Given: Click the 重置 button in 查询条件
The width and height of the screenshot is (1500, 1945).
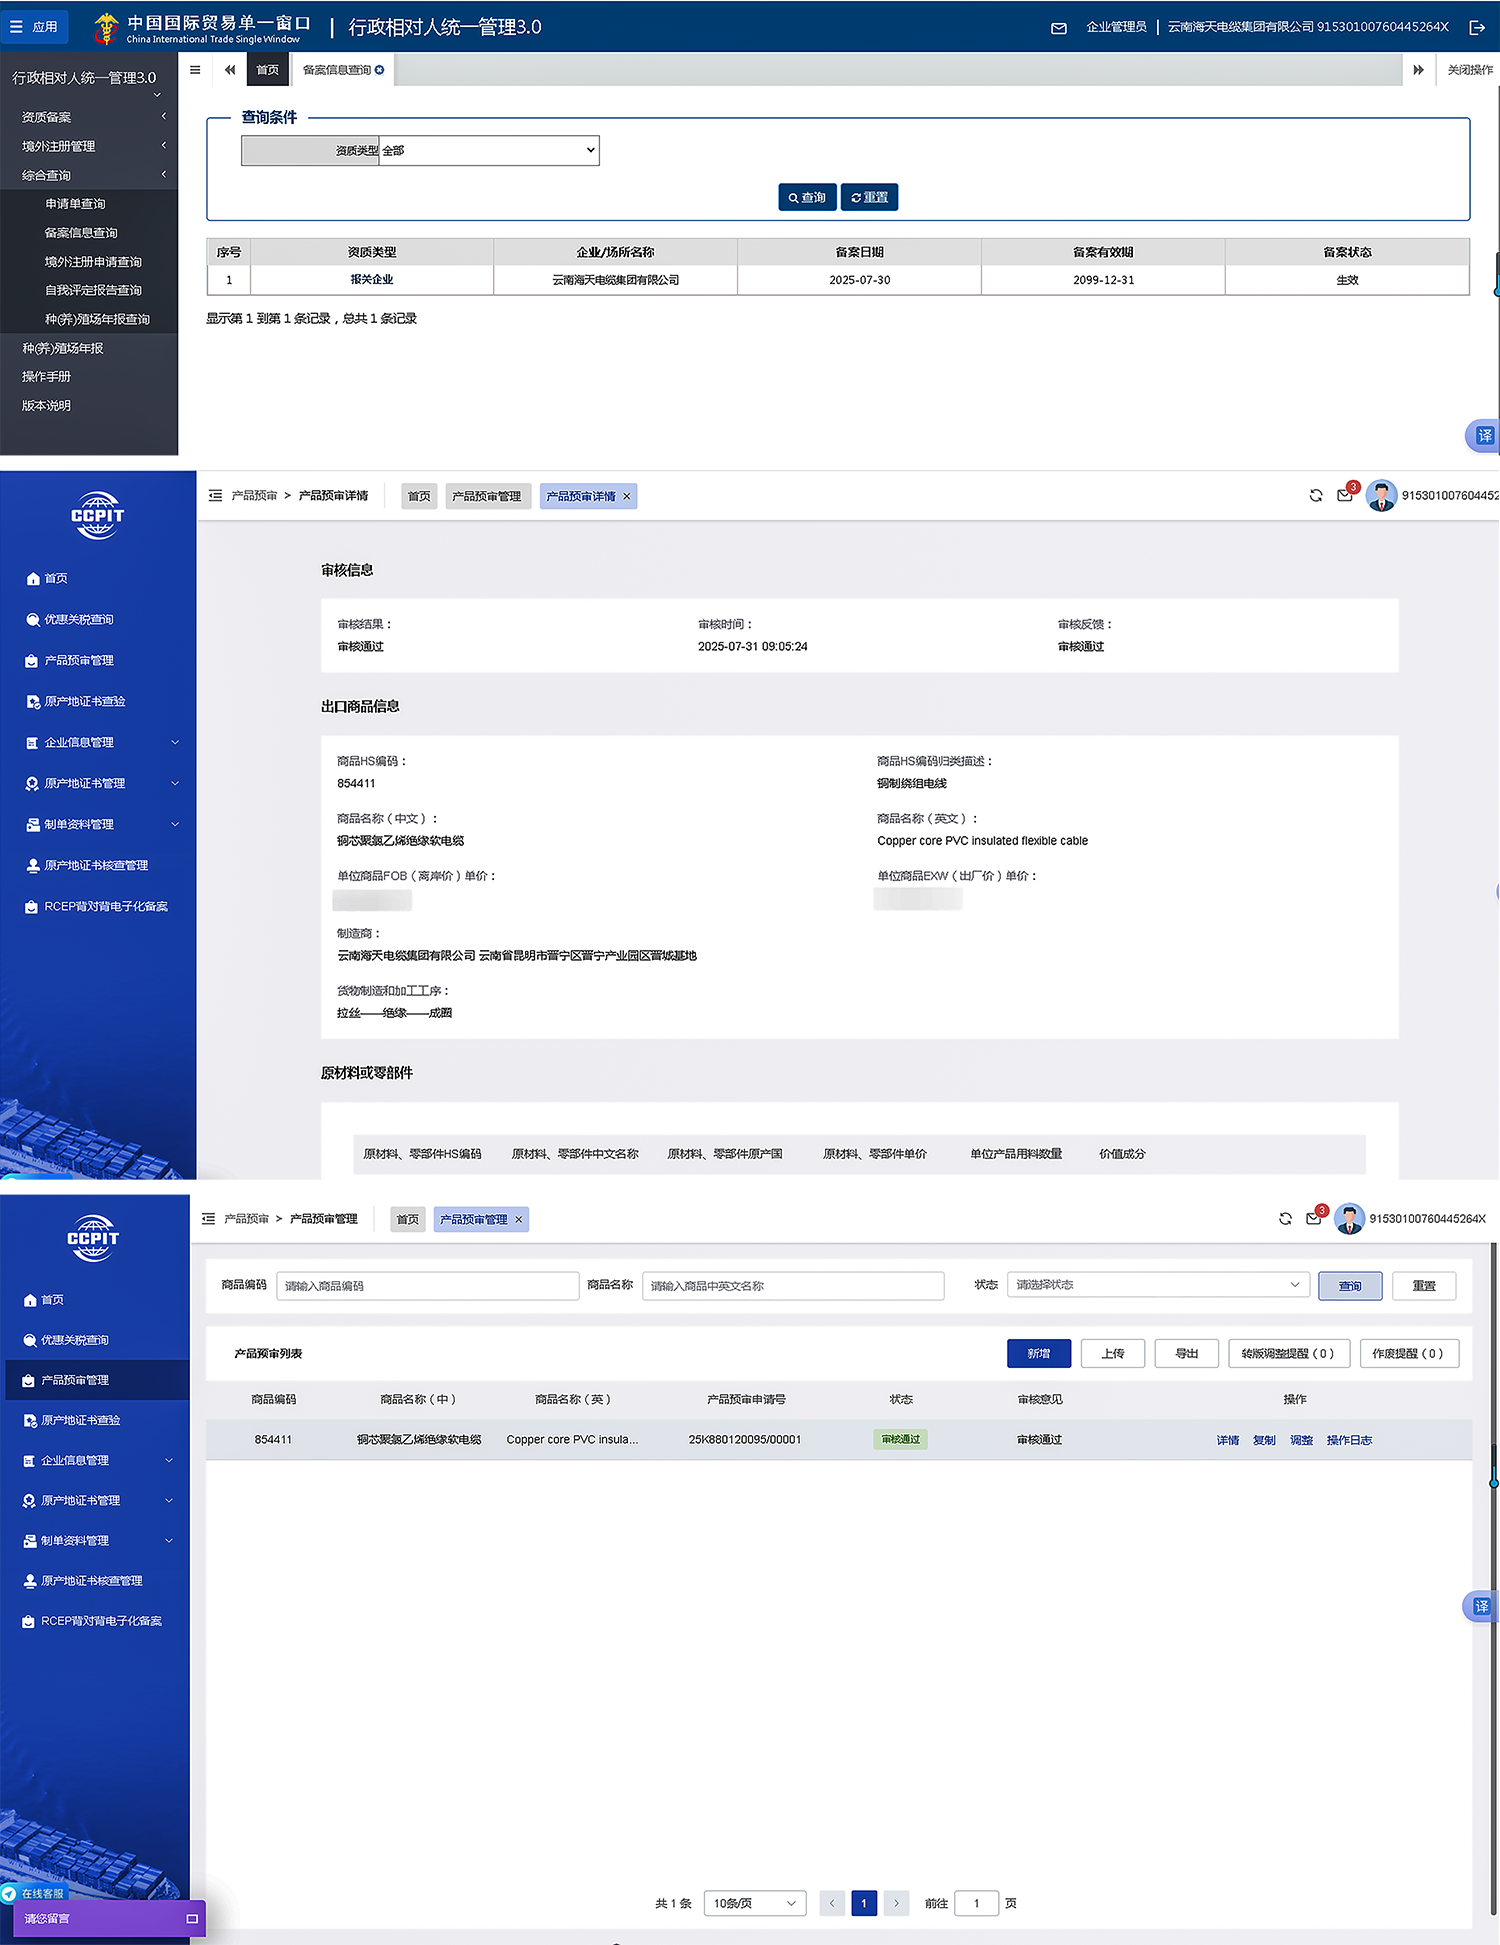Looking at the screenshot, I should [869, 198].
